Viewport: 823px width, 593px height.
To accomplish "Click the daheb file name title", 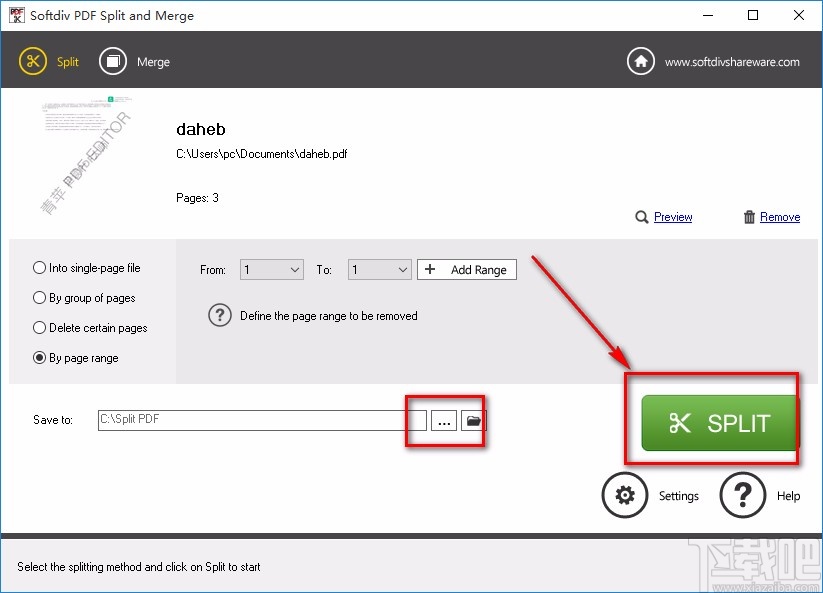I will (201, 129).
